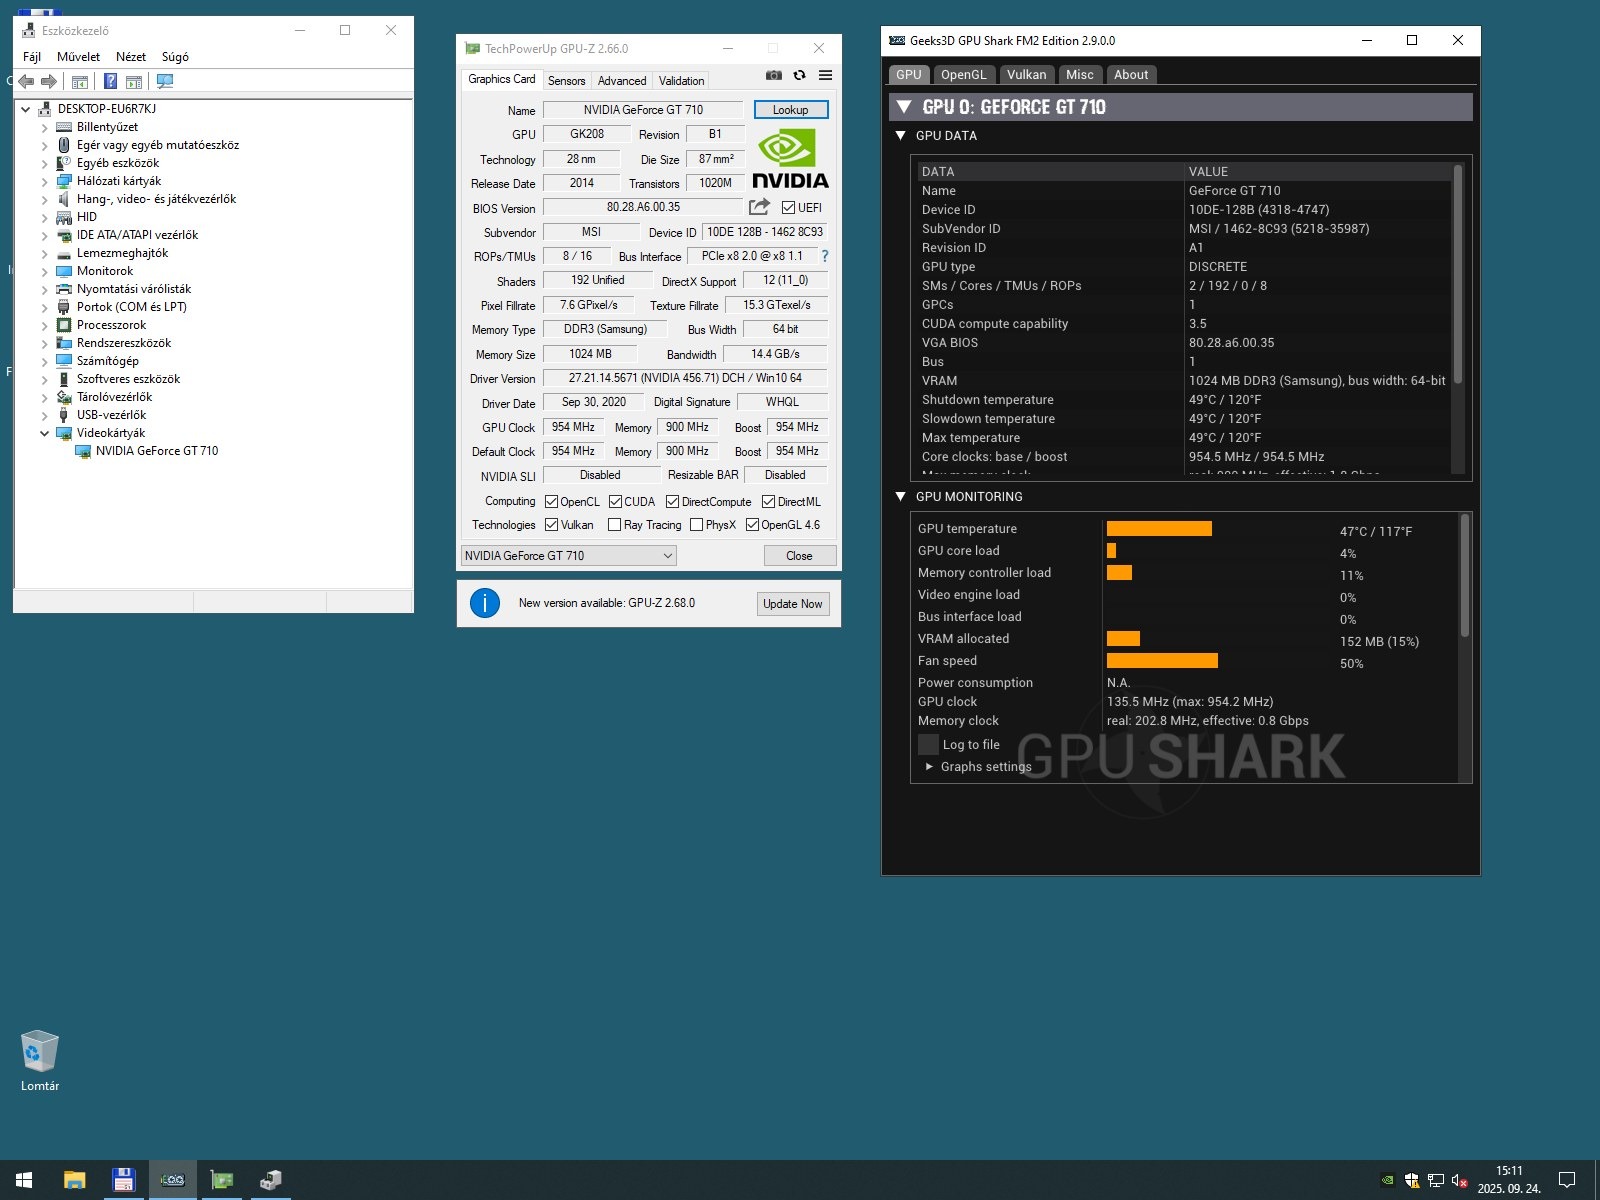The height and width of the screenshot is (1200, 1600).
Task: Open the About tab in GPU Shark
Action: coord(1131,74)
